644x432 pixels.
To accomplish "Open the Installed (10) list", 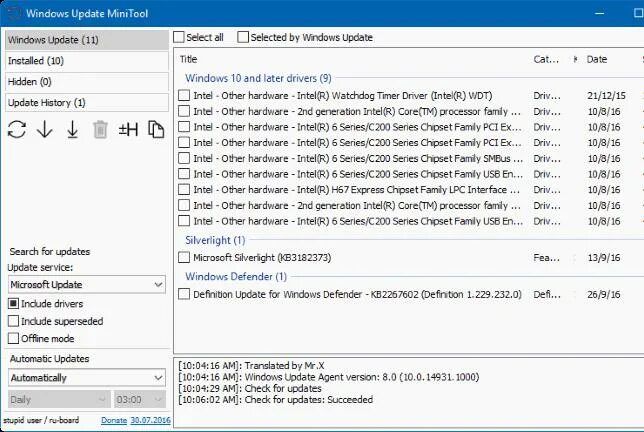I will coord(87,61).
